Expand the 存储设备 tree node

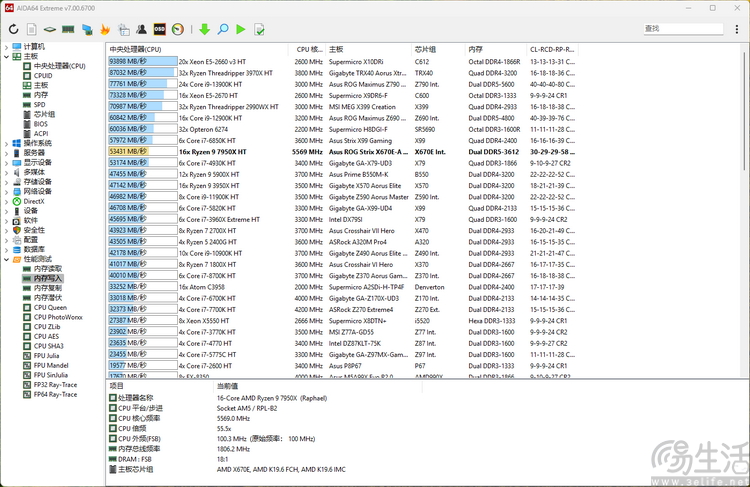pyautogui.click(x=6, y=182)
